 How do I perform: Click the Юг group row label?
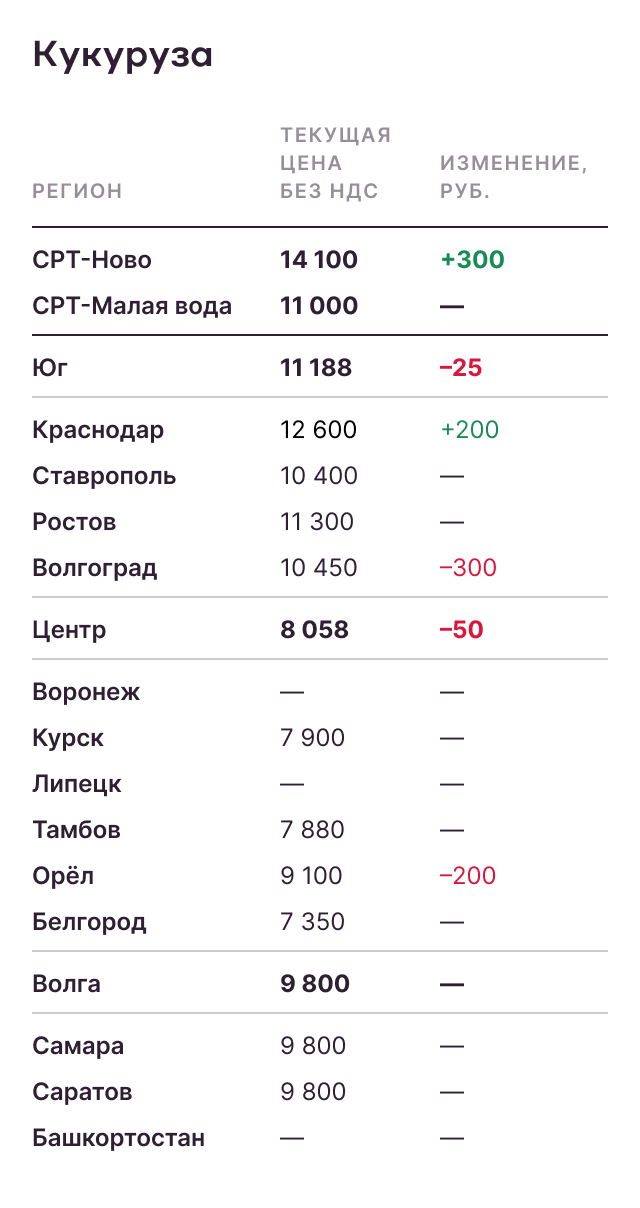(x=51, y=368)
